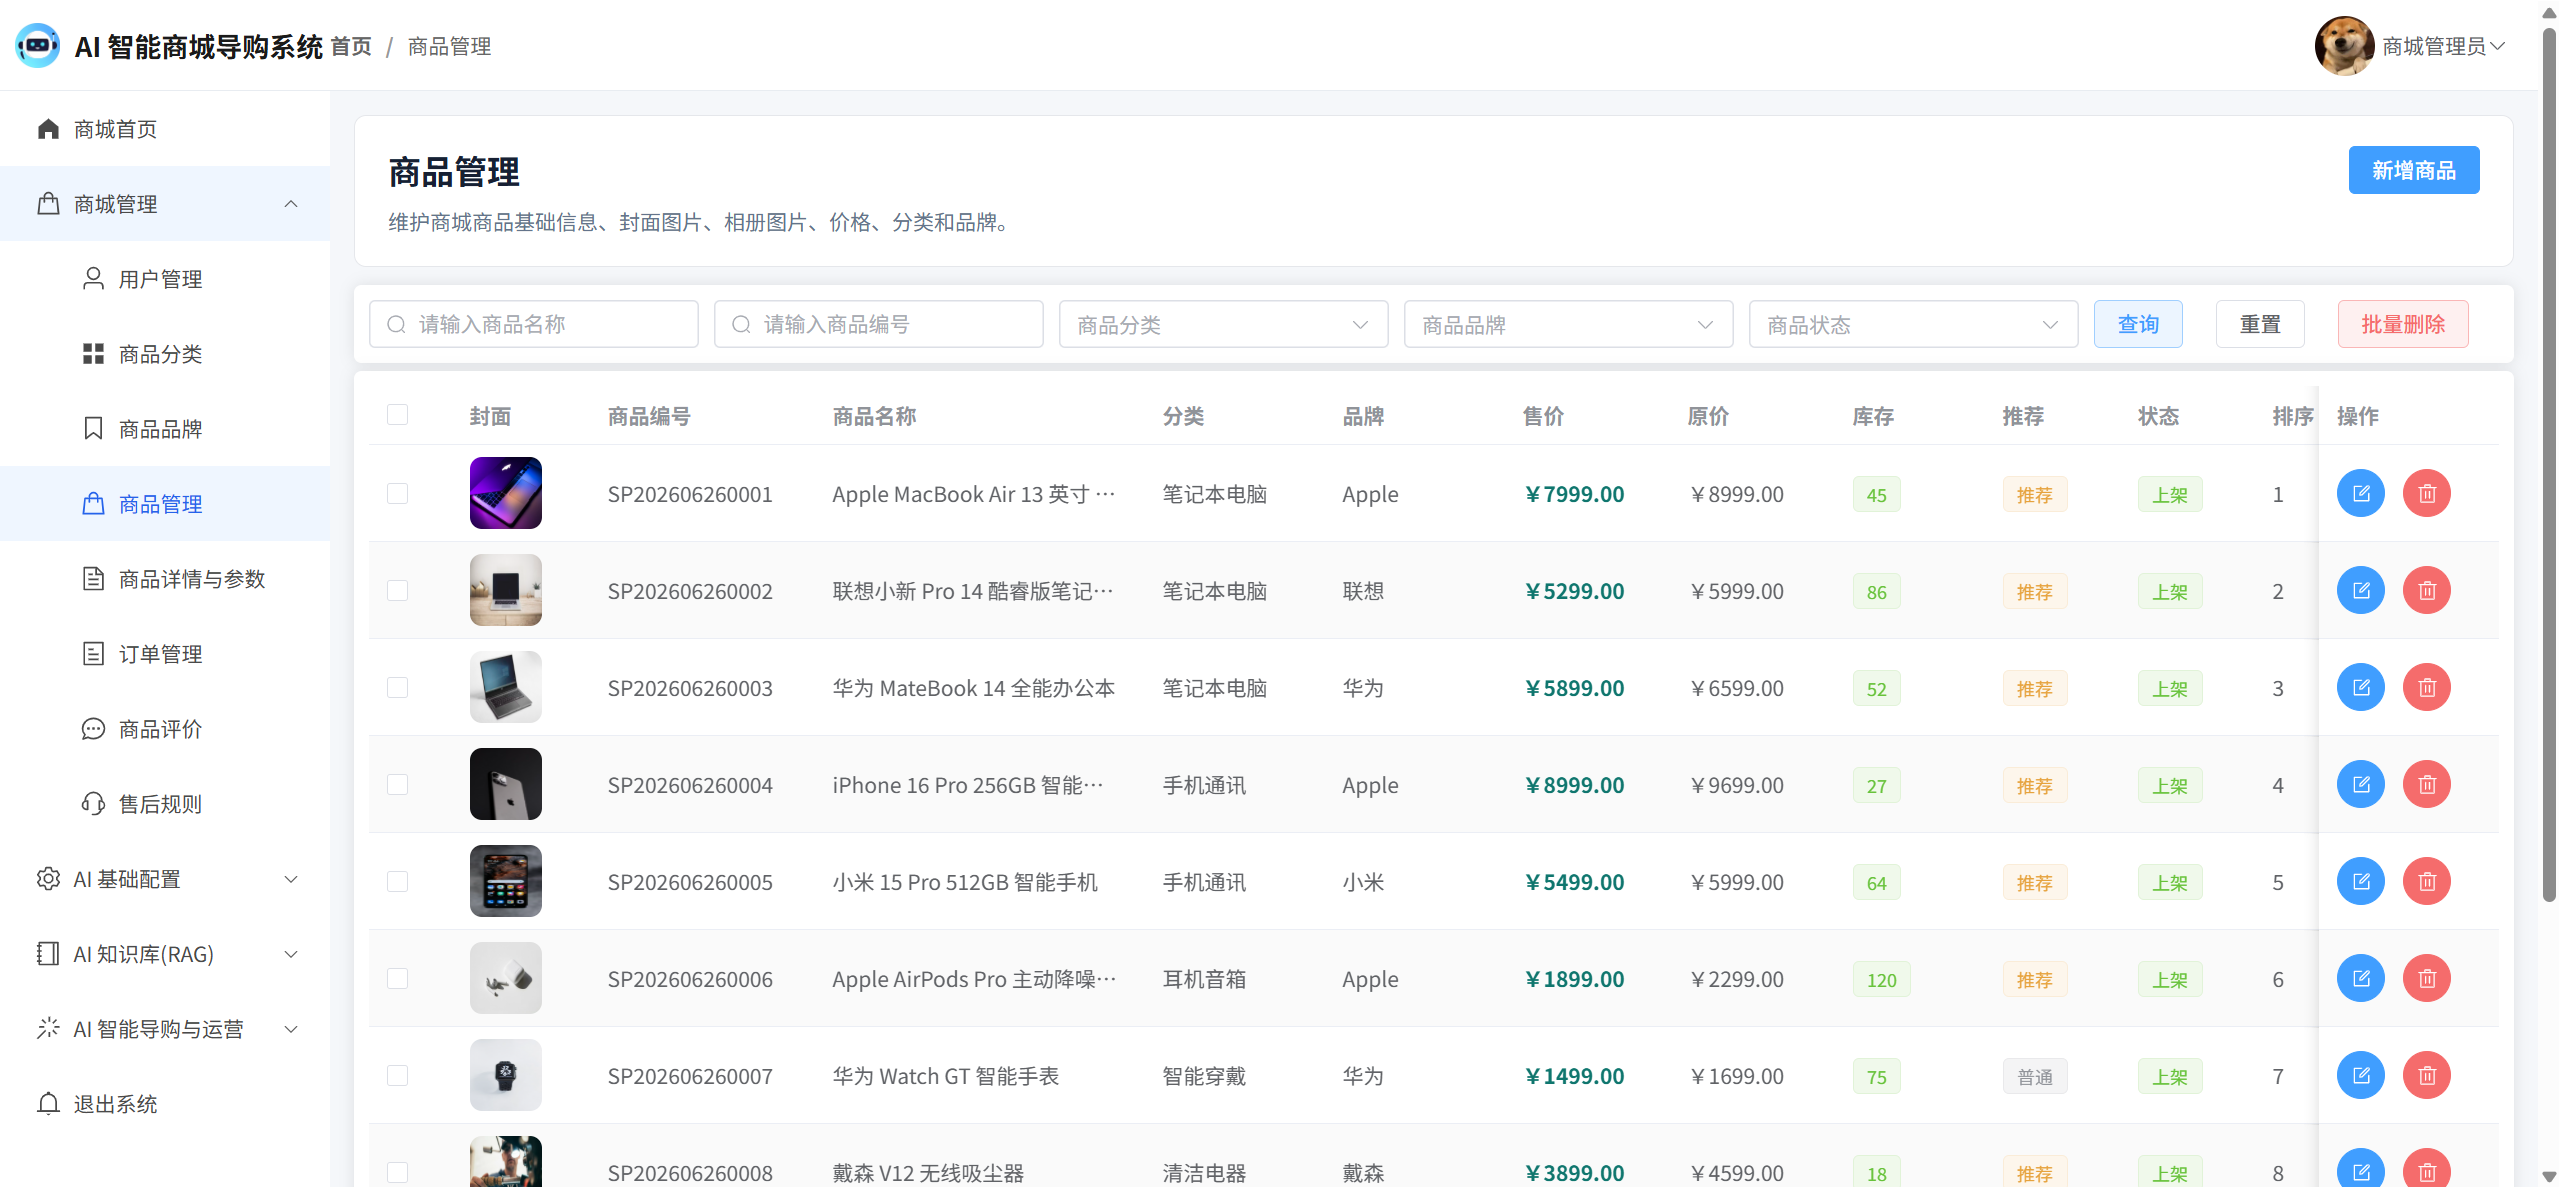Click the 商品管理 breadcrumb item
Screen dimensions: 2559x1187
pyautogui.click(x=449, y=46)
